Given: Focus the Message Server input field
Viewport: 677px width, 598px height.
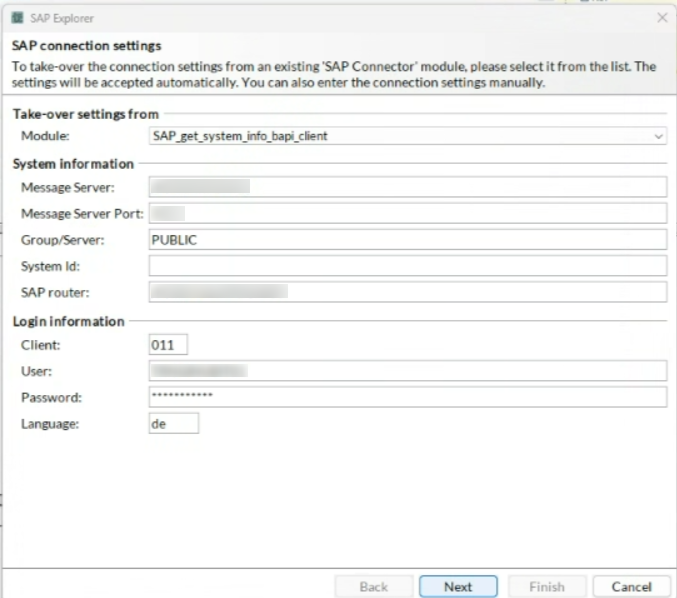Looking at the screenshot, I should point(407,187).
